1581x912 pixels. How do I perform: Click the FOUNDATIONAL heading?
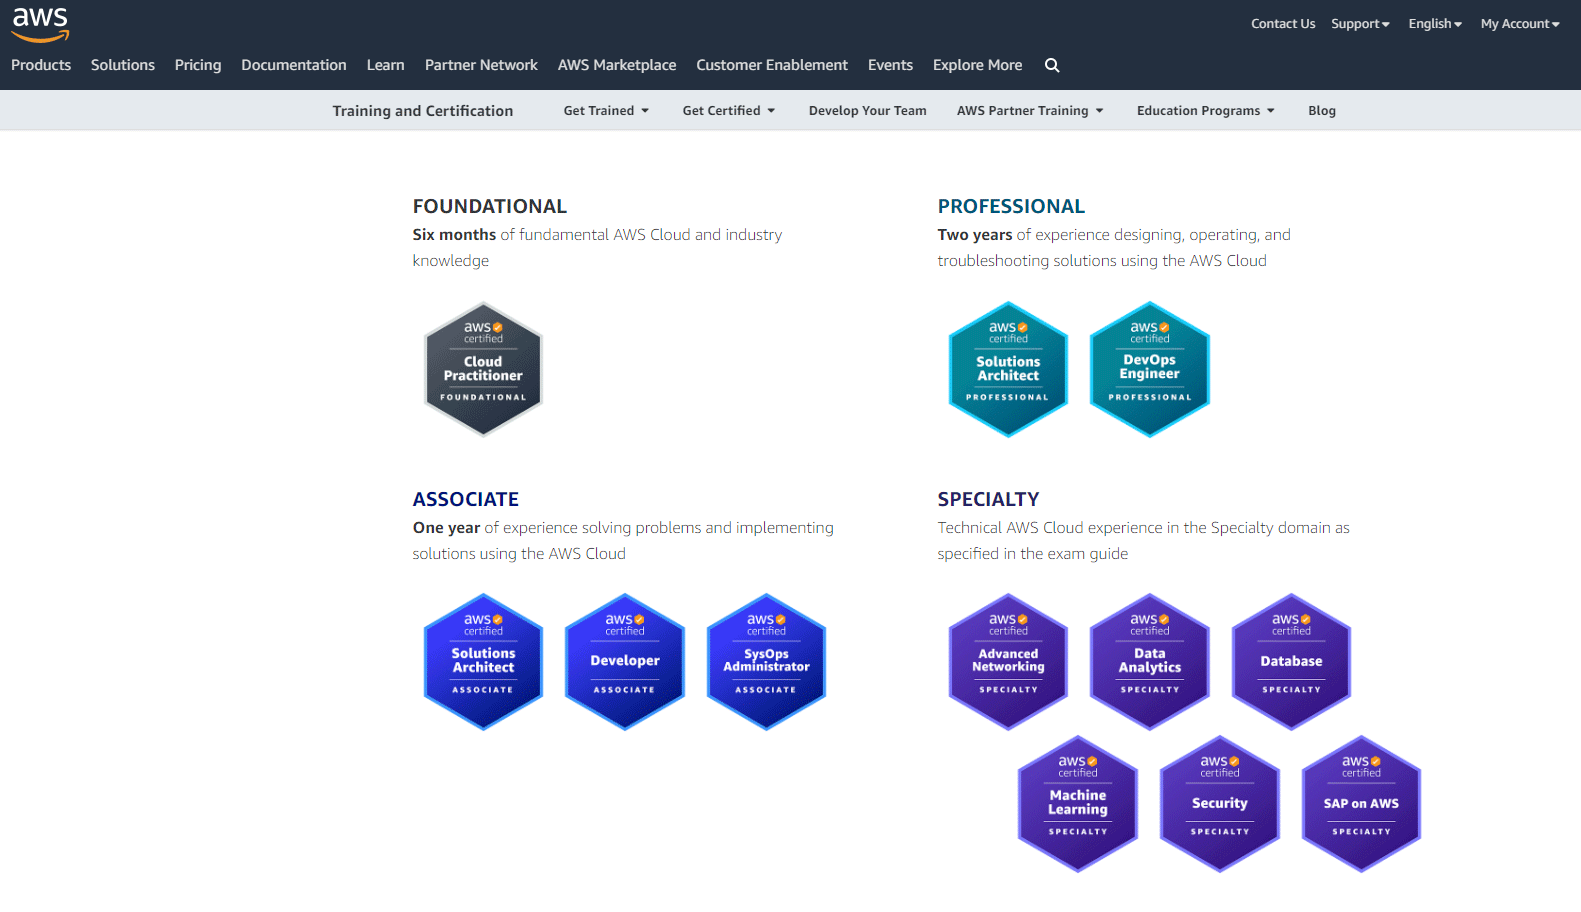[x=490, y=206]
